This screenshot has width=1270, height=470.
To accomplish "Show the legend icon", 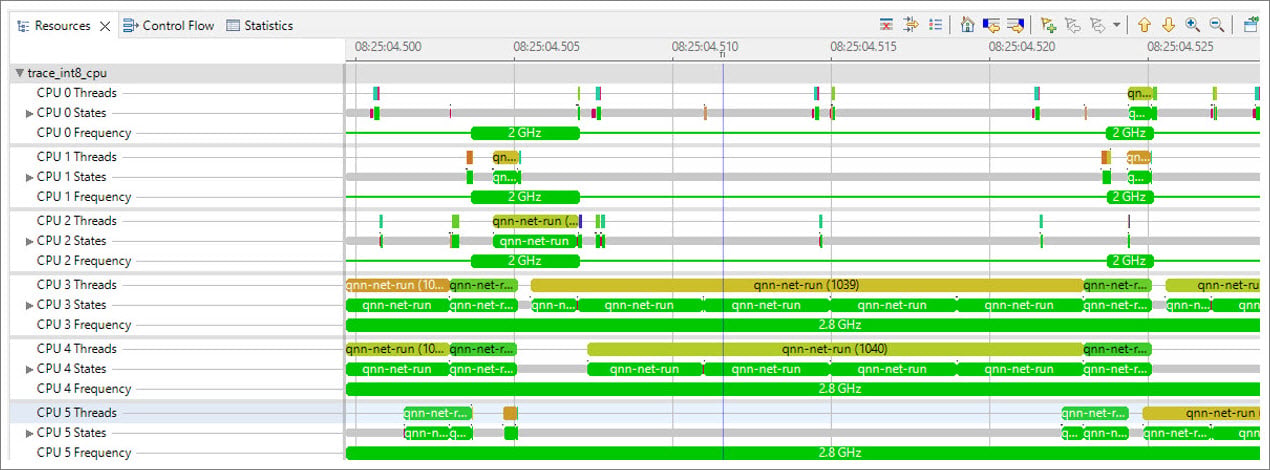I will [x=935, y=25].
